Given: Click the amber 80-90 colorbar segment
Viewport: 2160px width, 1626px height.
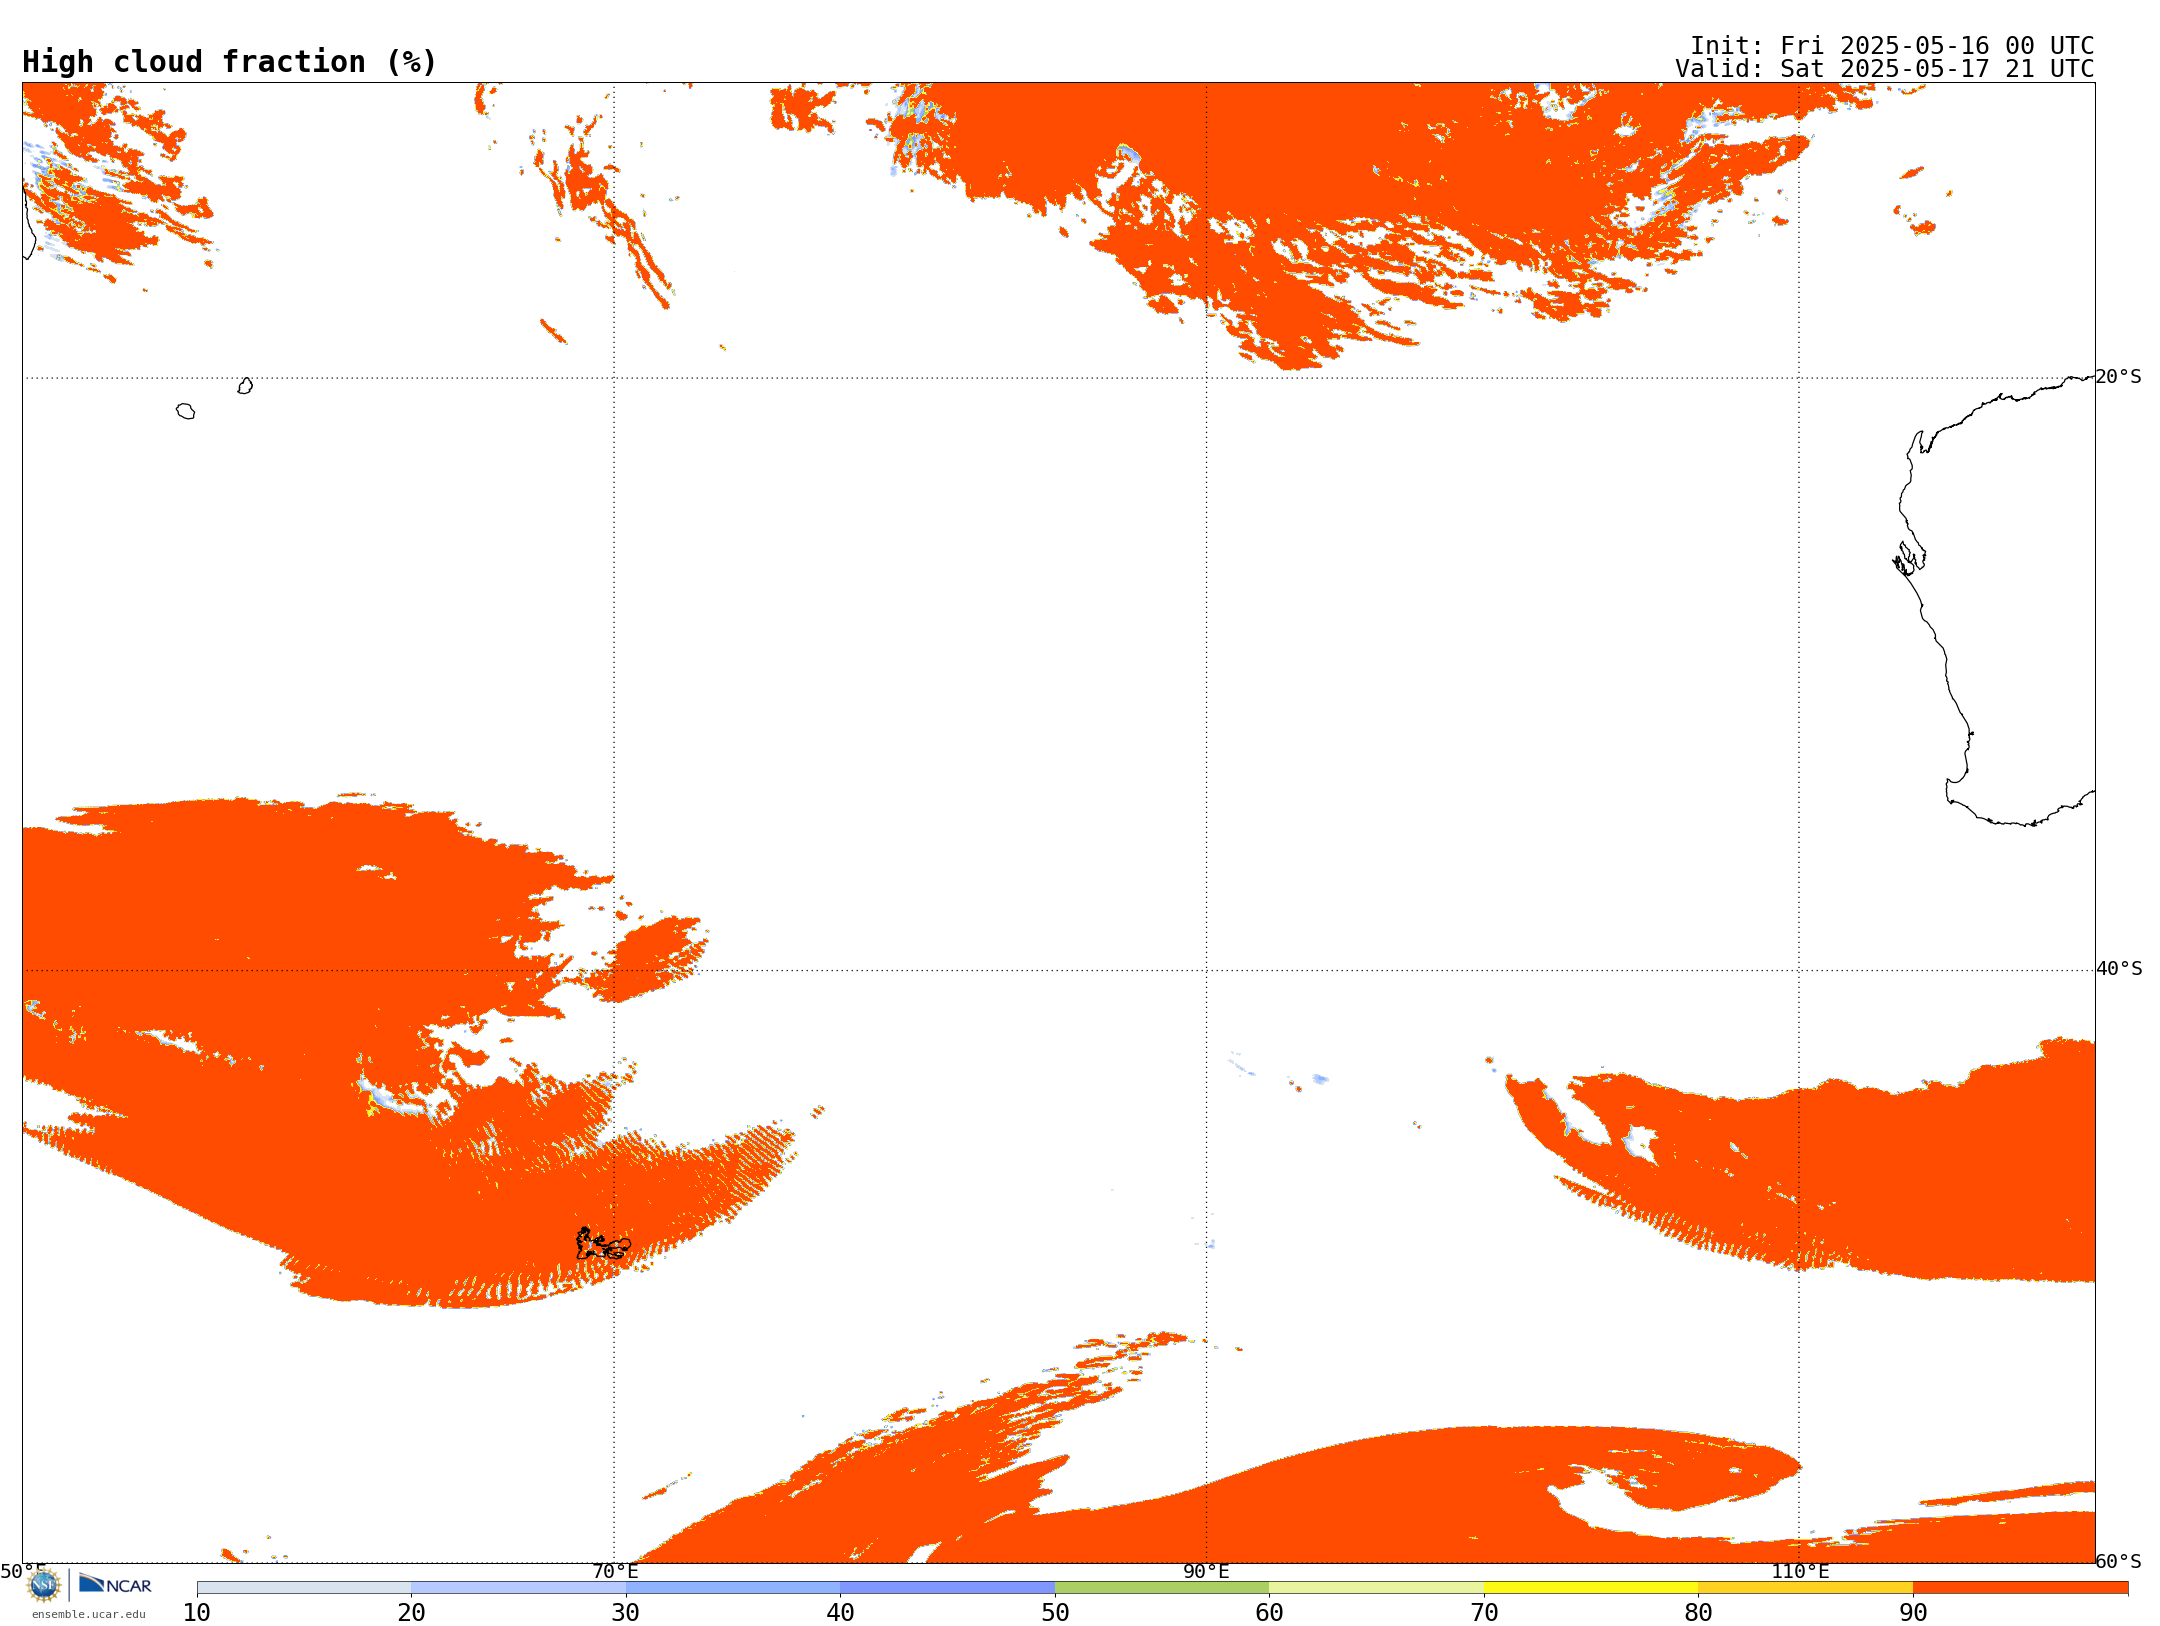Looking at the screenshot, I should click(x=1805, y=1588).
